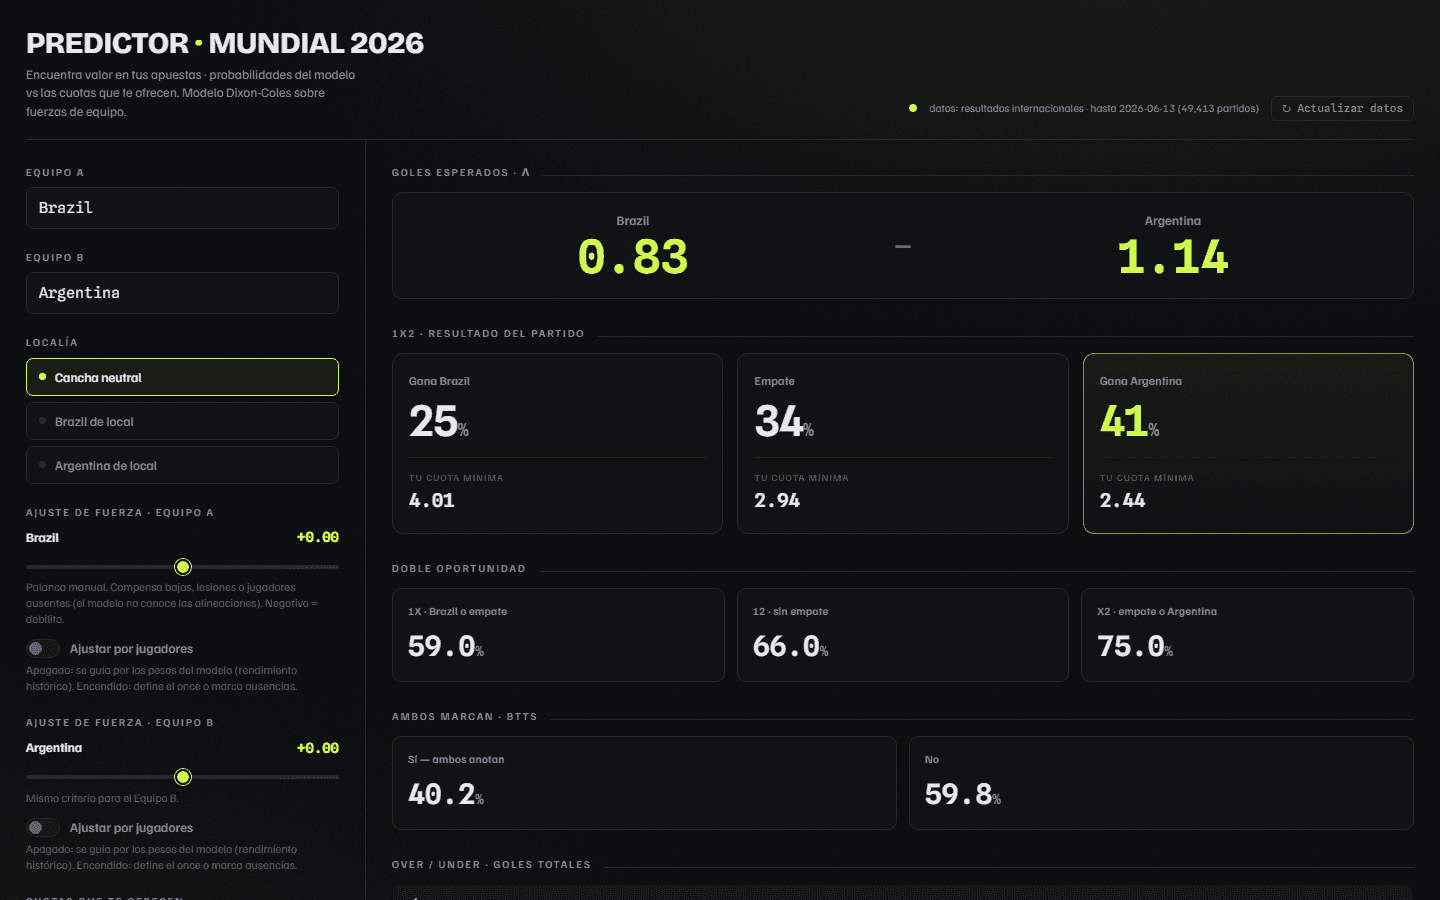Click the green data status dot indicator
1440x900 pixels.
click(913, 108)
